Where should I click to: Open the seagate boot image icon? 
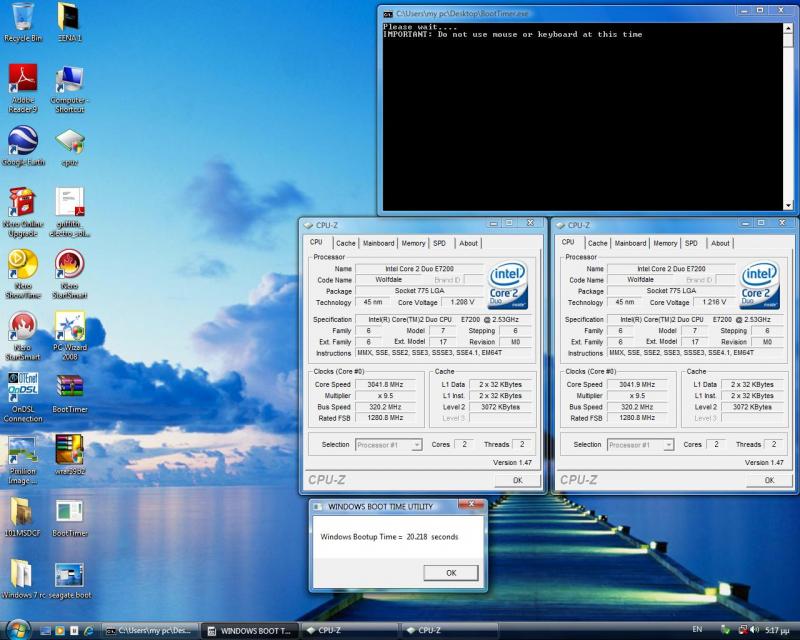tap(69, 580)
